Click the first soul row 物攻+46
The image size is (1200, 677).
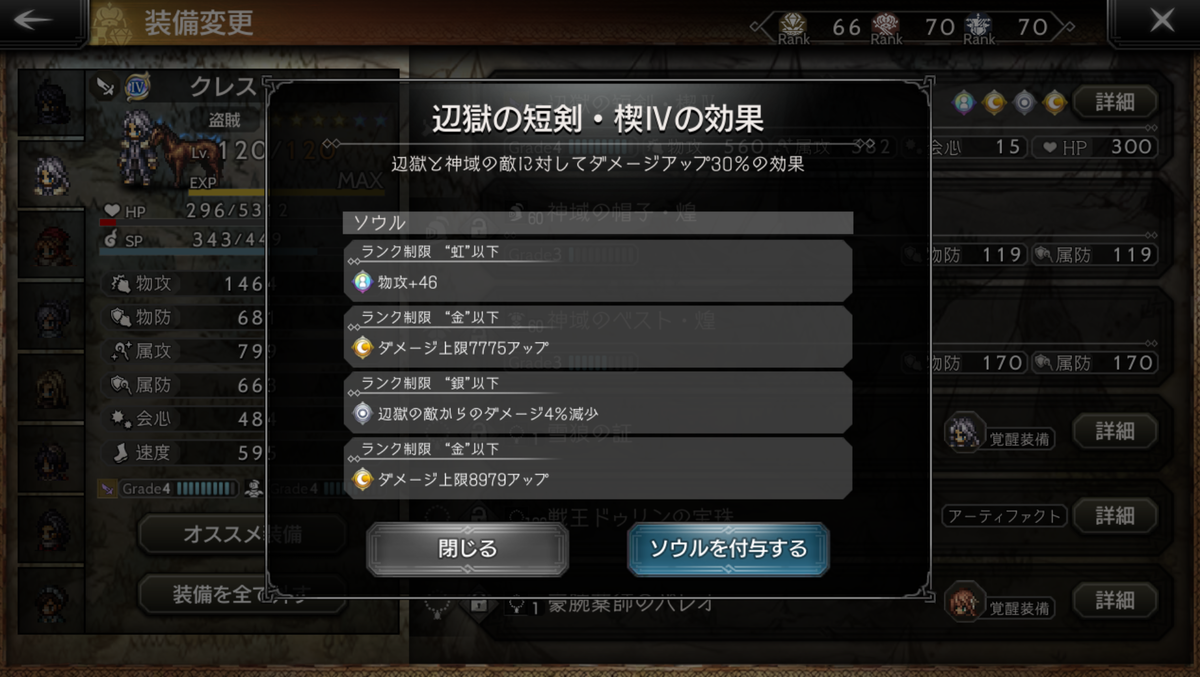click(598, 271)
